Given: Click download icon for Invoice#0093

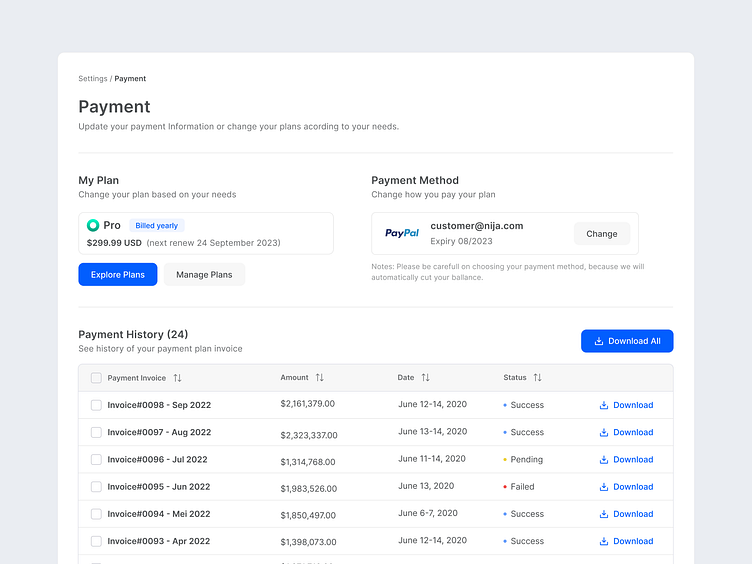Looking at the screenshot, I should point(604,541).
